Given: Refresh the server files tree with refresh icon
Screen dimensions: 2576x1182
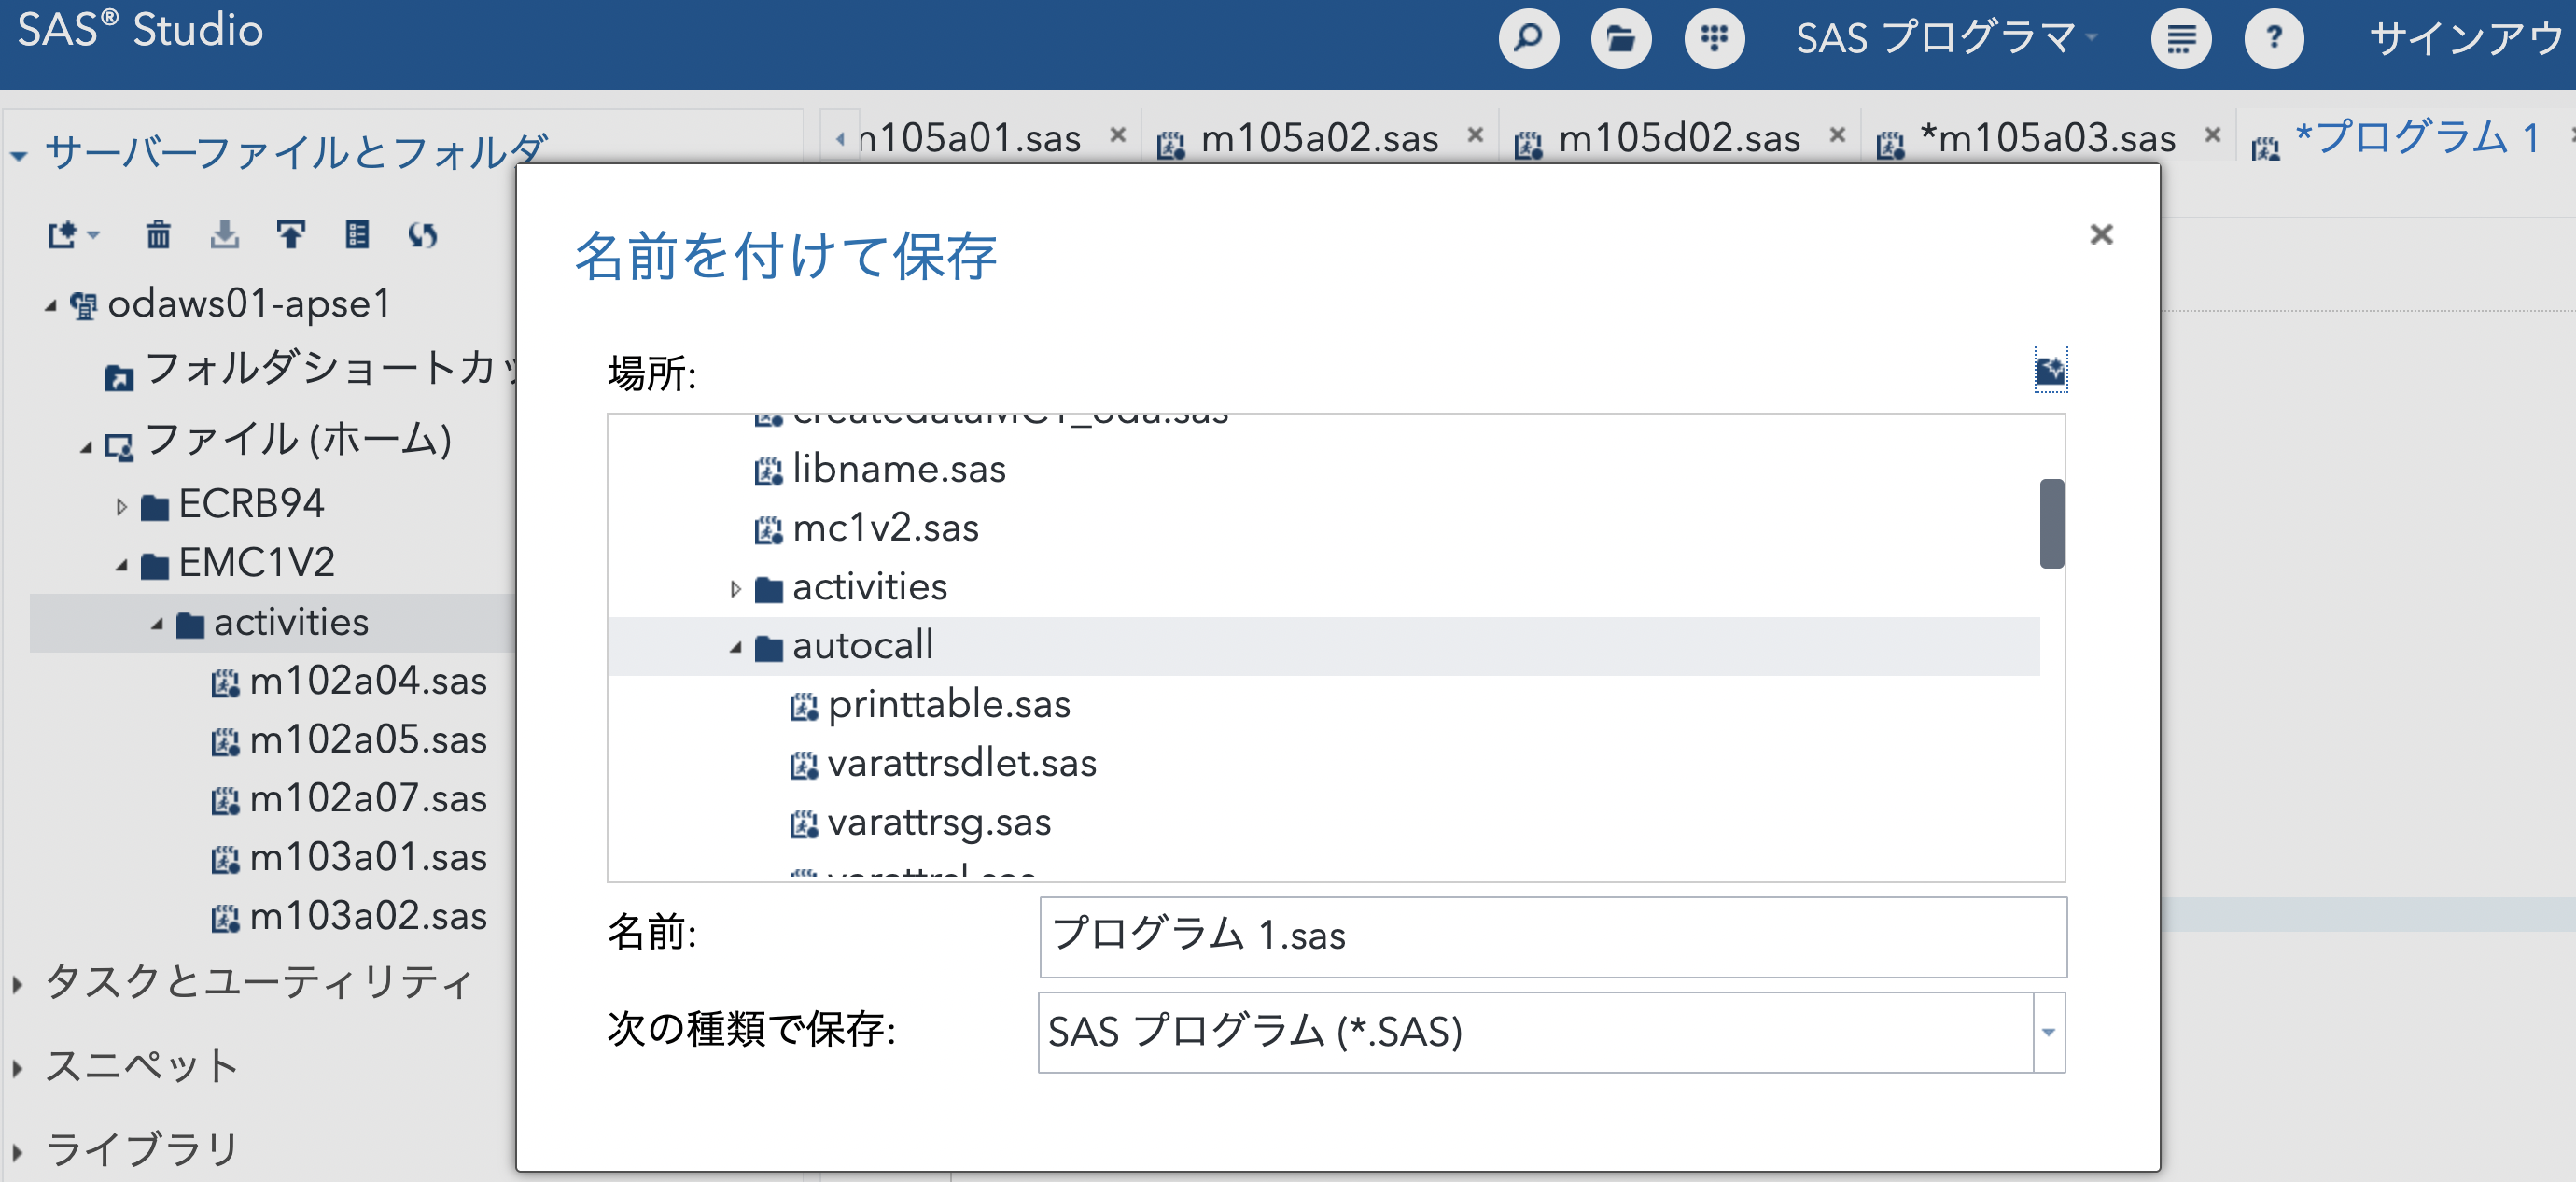Looking at the screenshot, I should point(423,235).
